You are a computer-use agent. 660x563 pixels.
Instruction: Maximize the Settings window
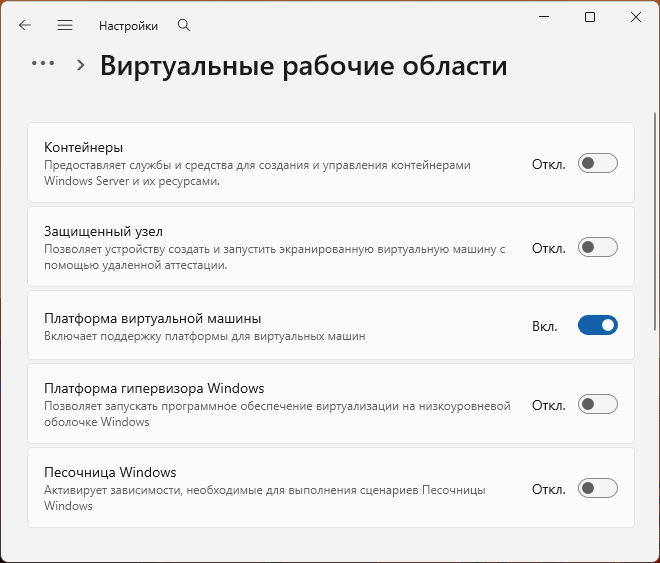click(x=590, y=17)
